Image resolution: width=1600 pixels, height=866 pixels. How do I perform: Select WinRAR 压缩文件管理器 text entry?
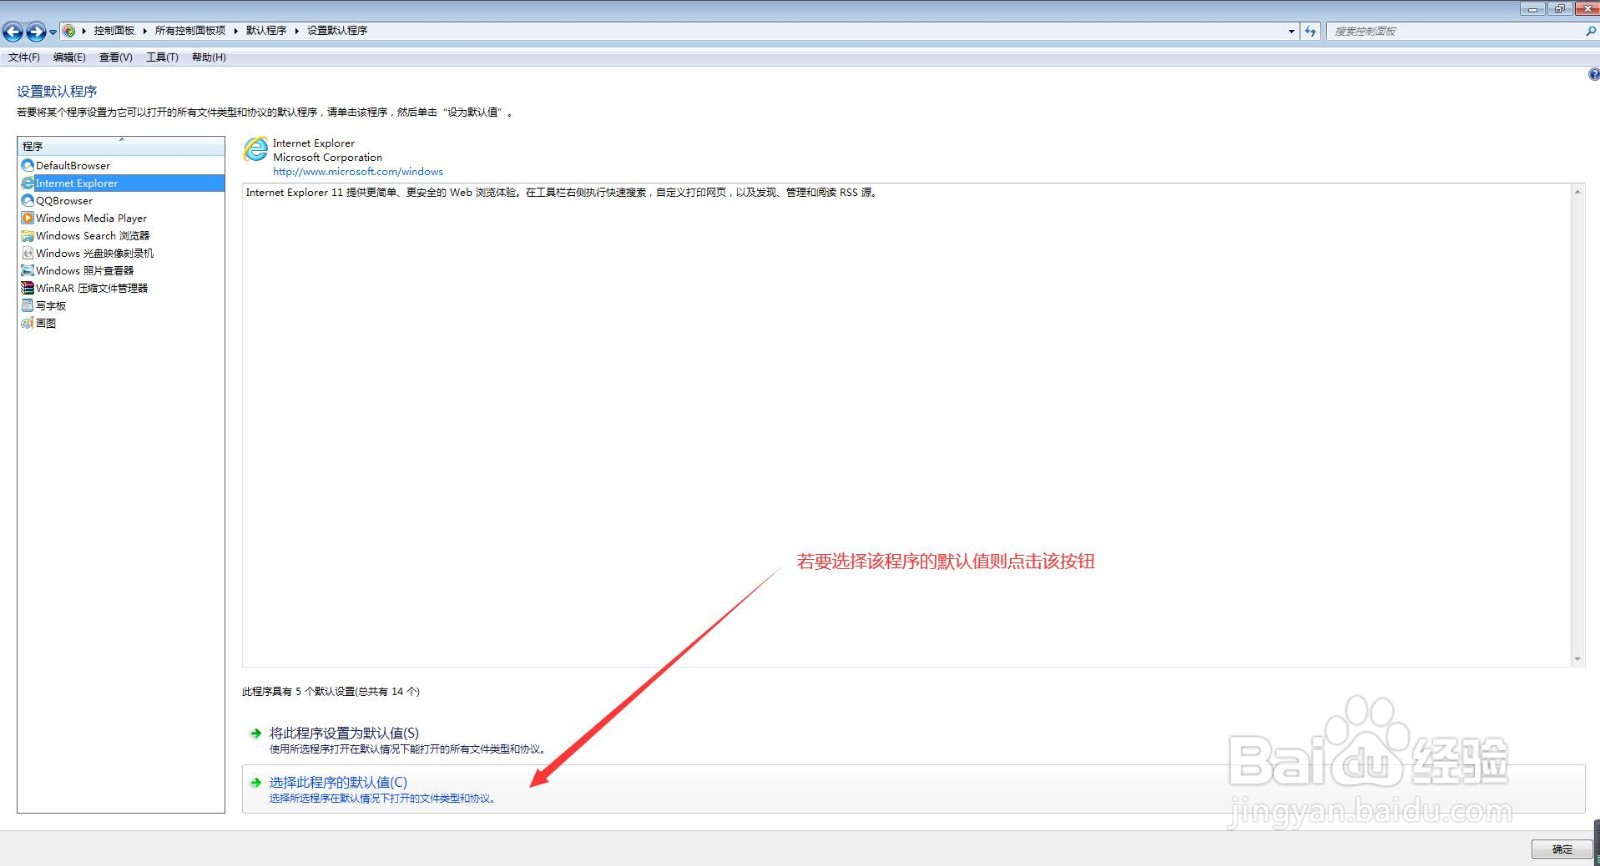[x=92, y=288]
